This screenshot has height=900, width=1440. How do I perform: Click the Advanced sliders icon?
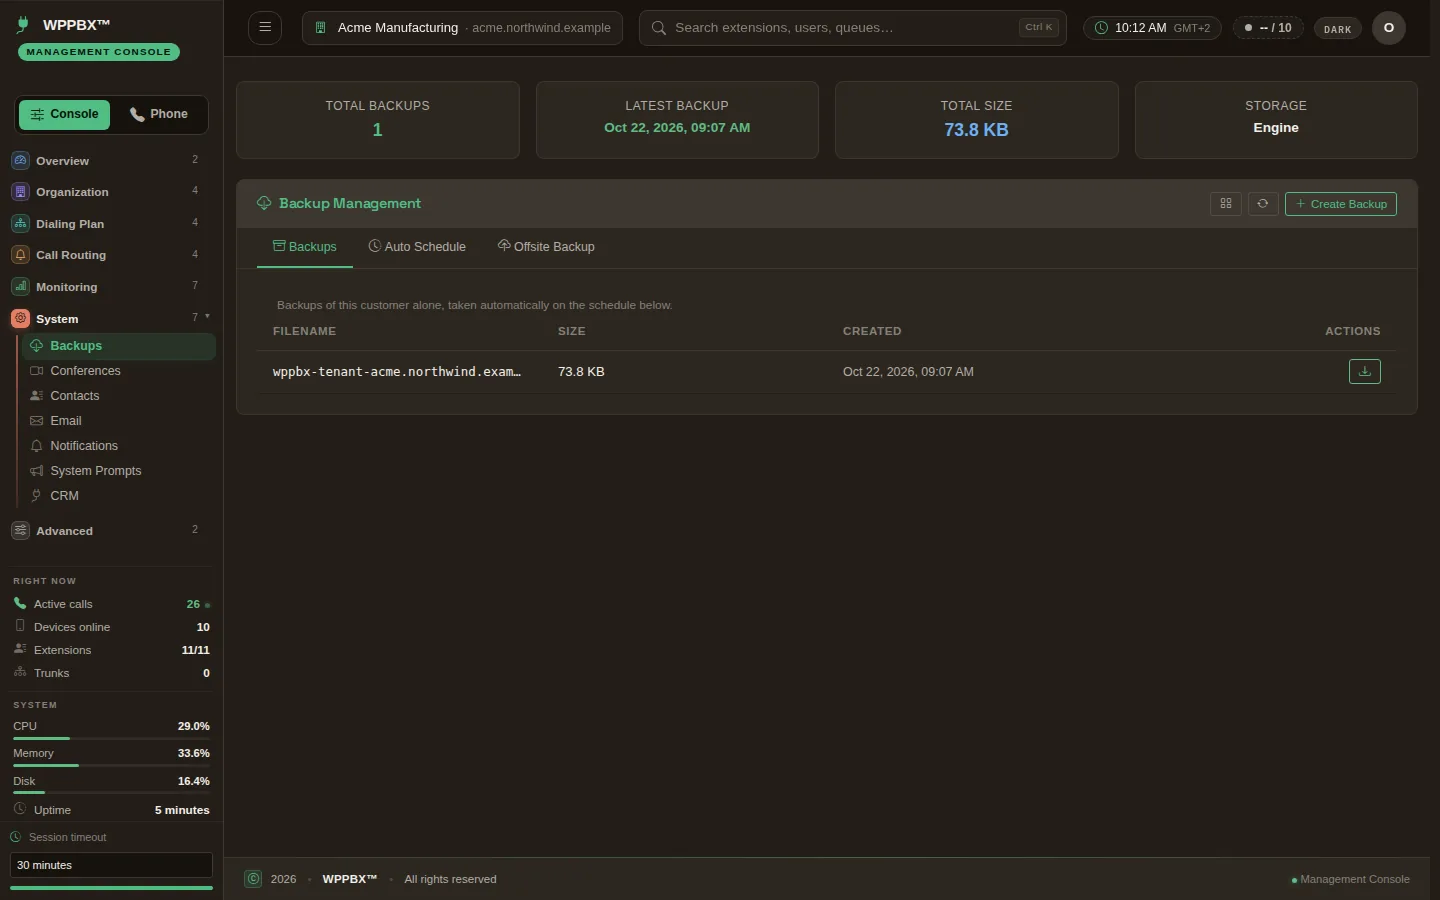pyautogui.click(x=20, y=531)
